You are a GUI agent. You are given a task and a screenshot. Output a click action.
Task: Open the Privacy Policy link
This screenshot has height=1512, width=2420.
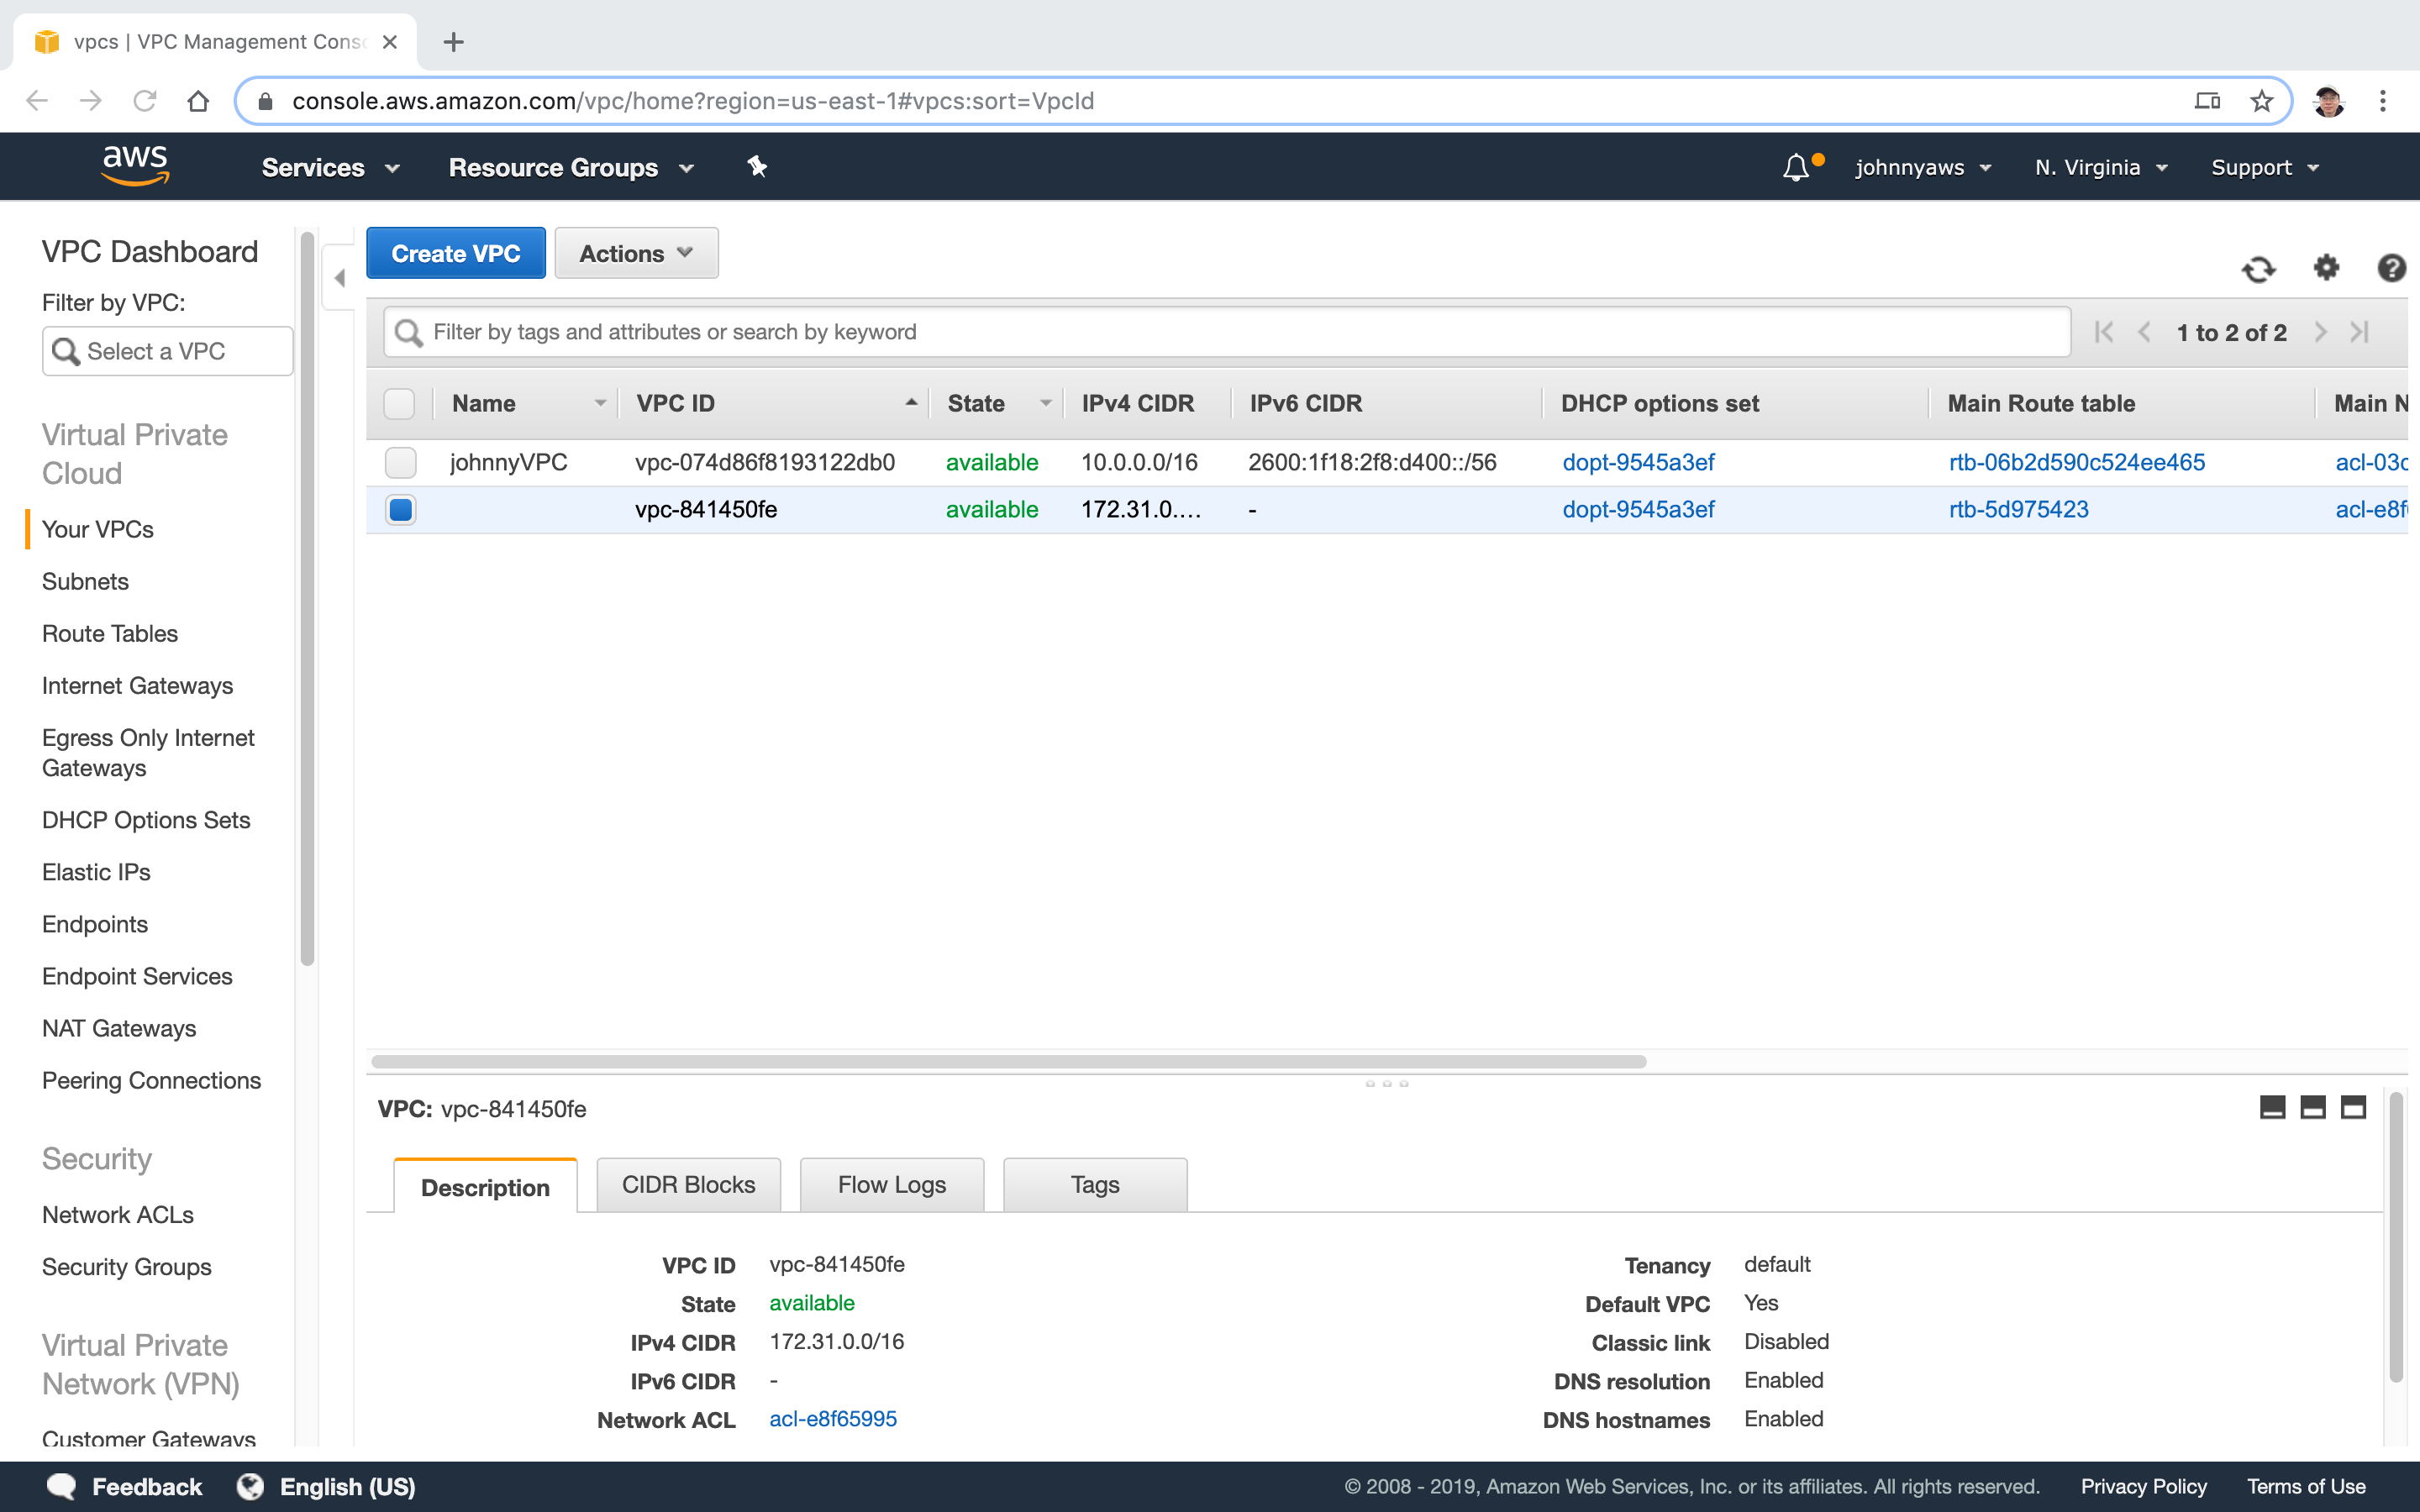[x=2144, y=1486]
